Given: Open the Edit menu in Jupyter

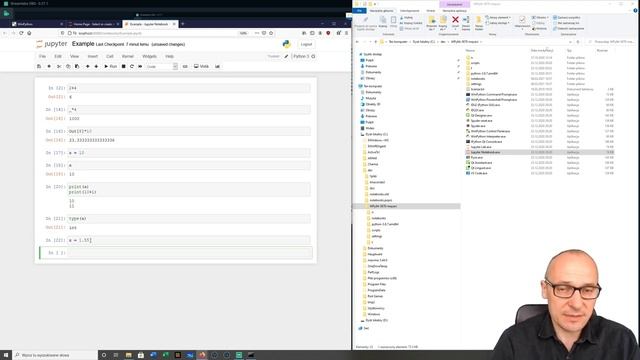Looking at the screenshot, I should tap(58, 56).
